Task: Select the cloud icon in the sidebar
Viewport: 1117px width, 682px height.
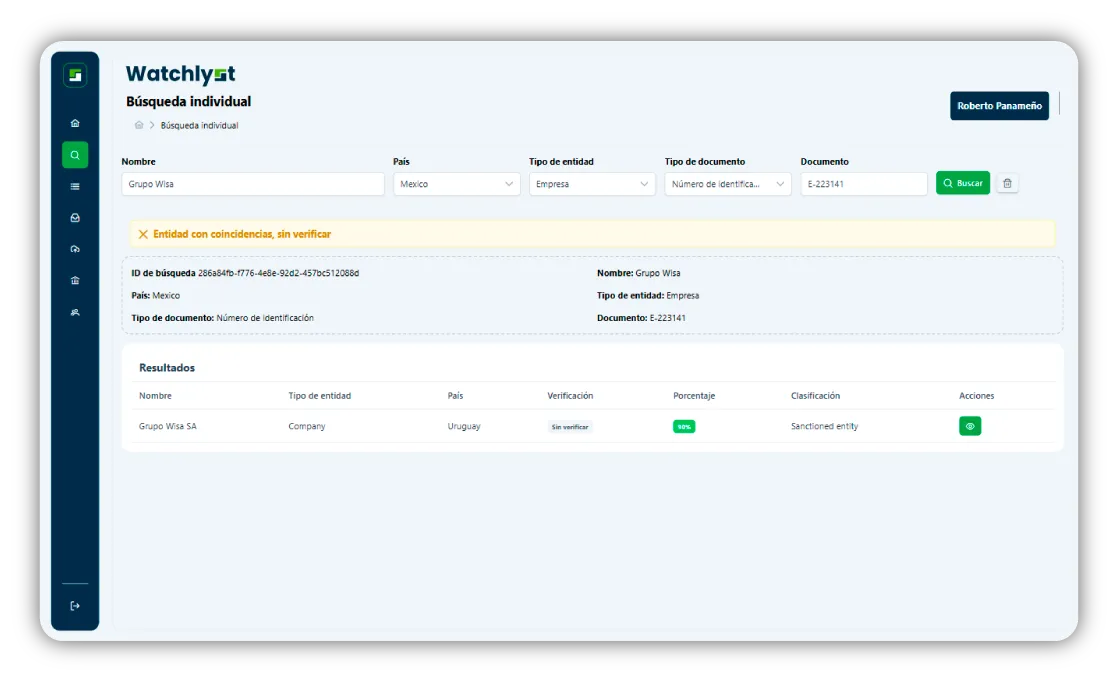Action: click(74, 248)
